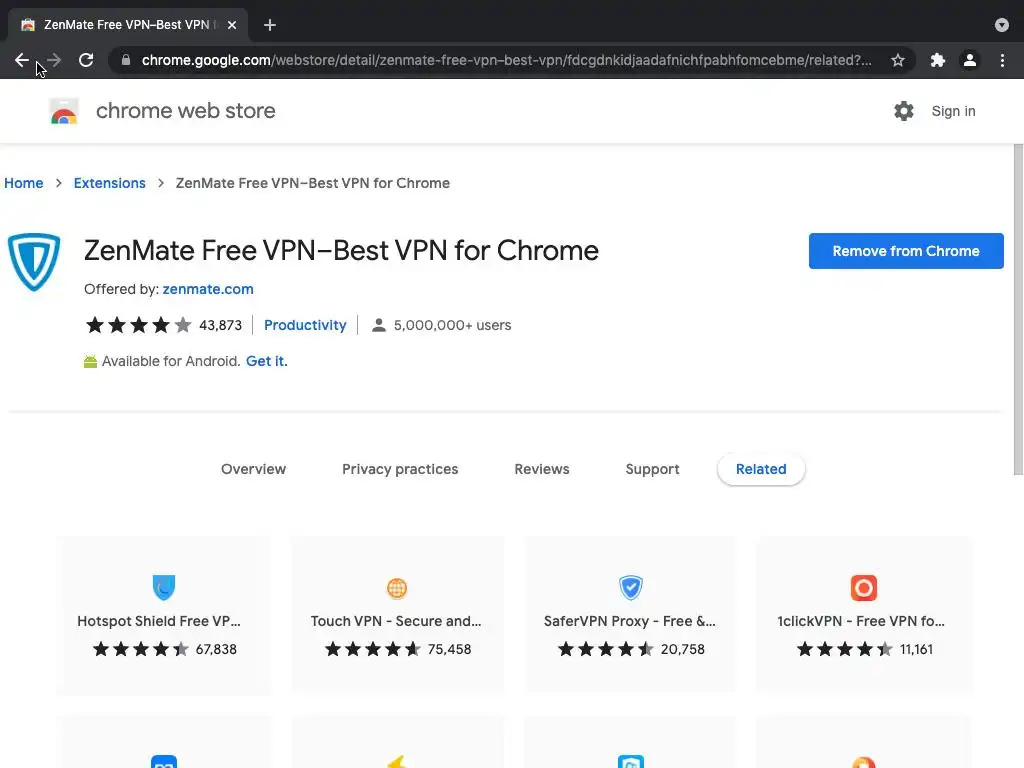Click the users person icon

[x=379, y=325]
